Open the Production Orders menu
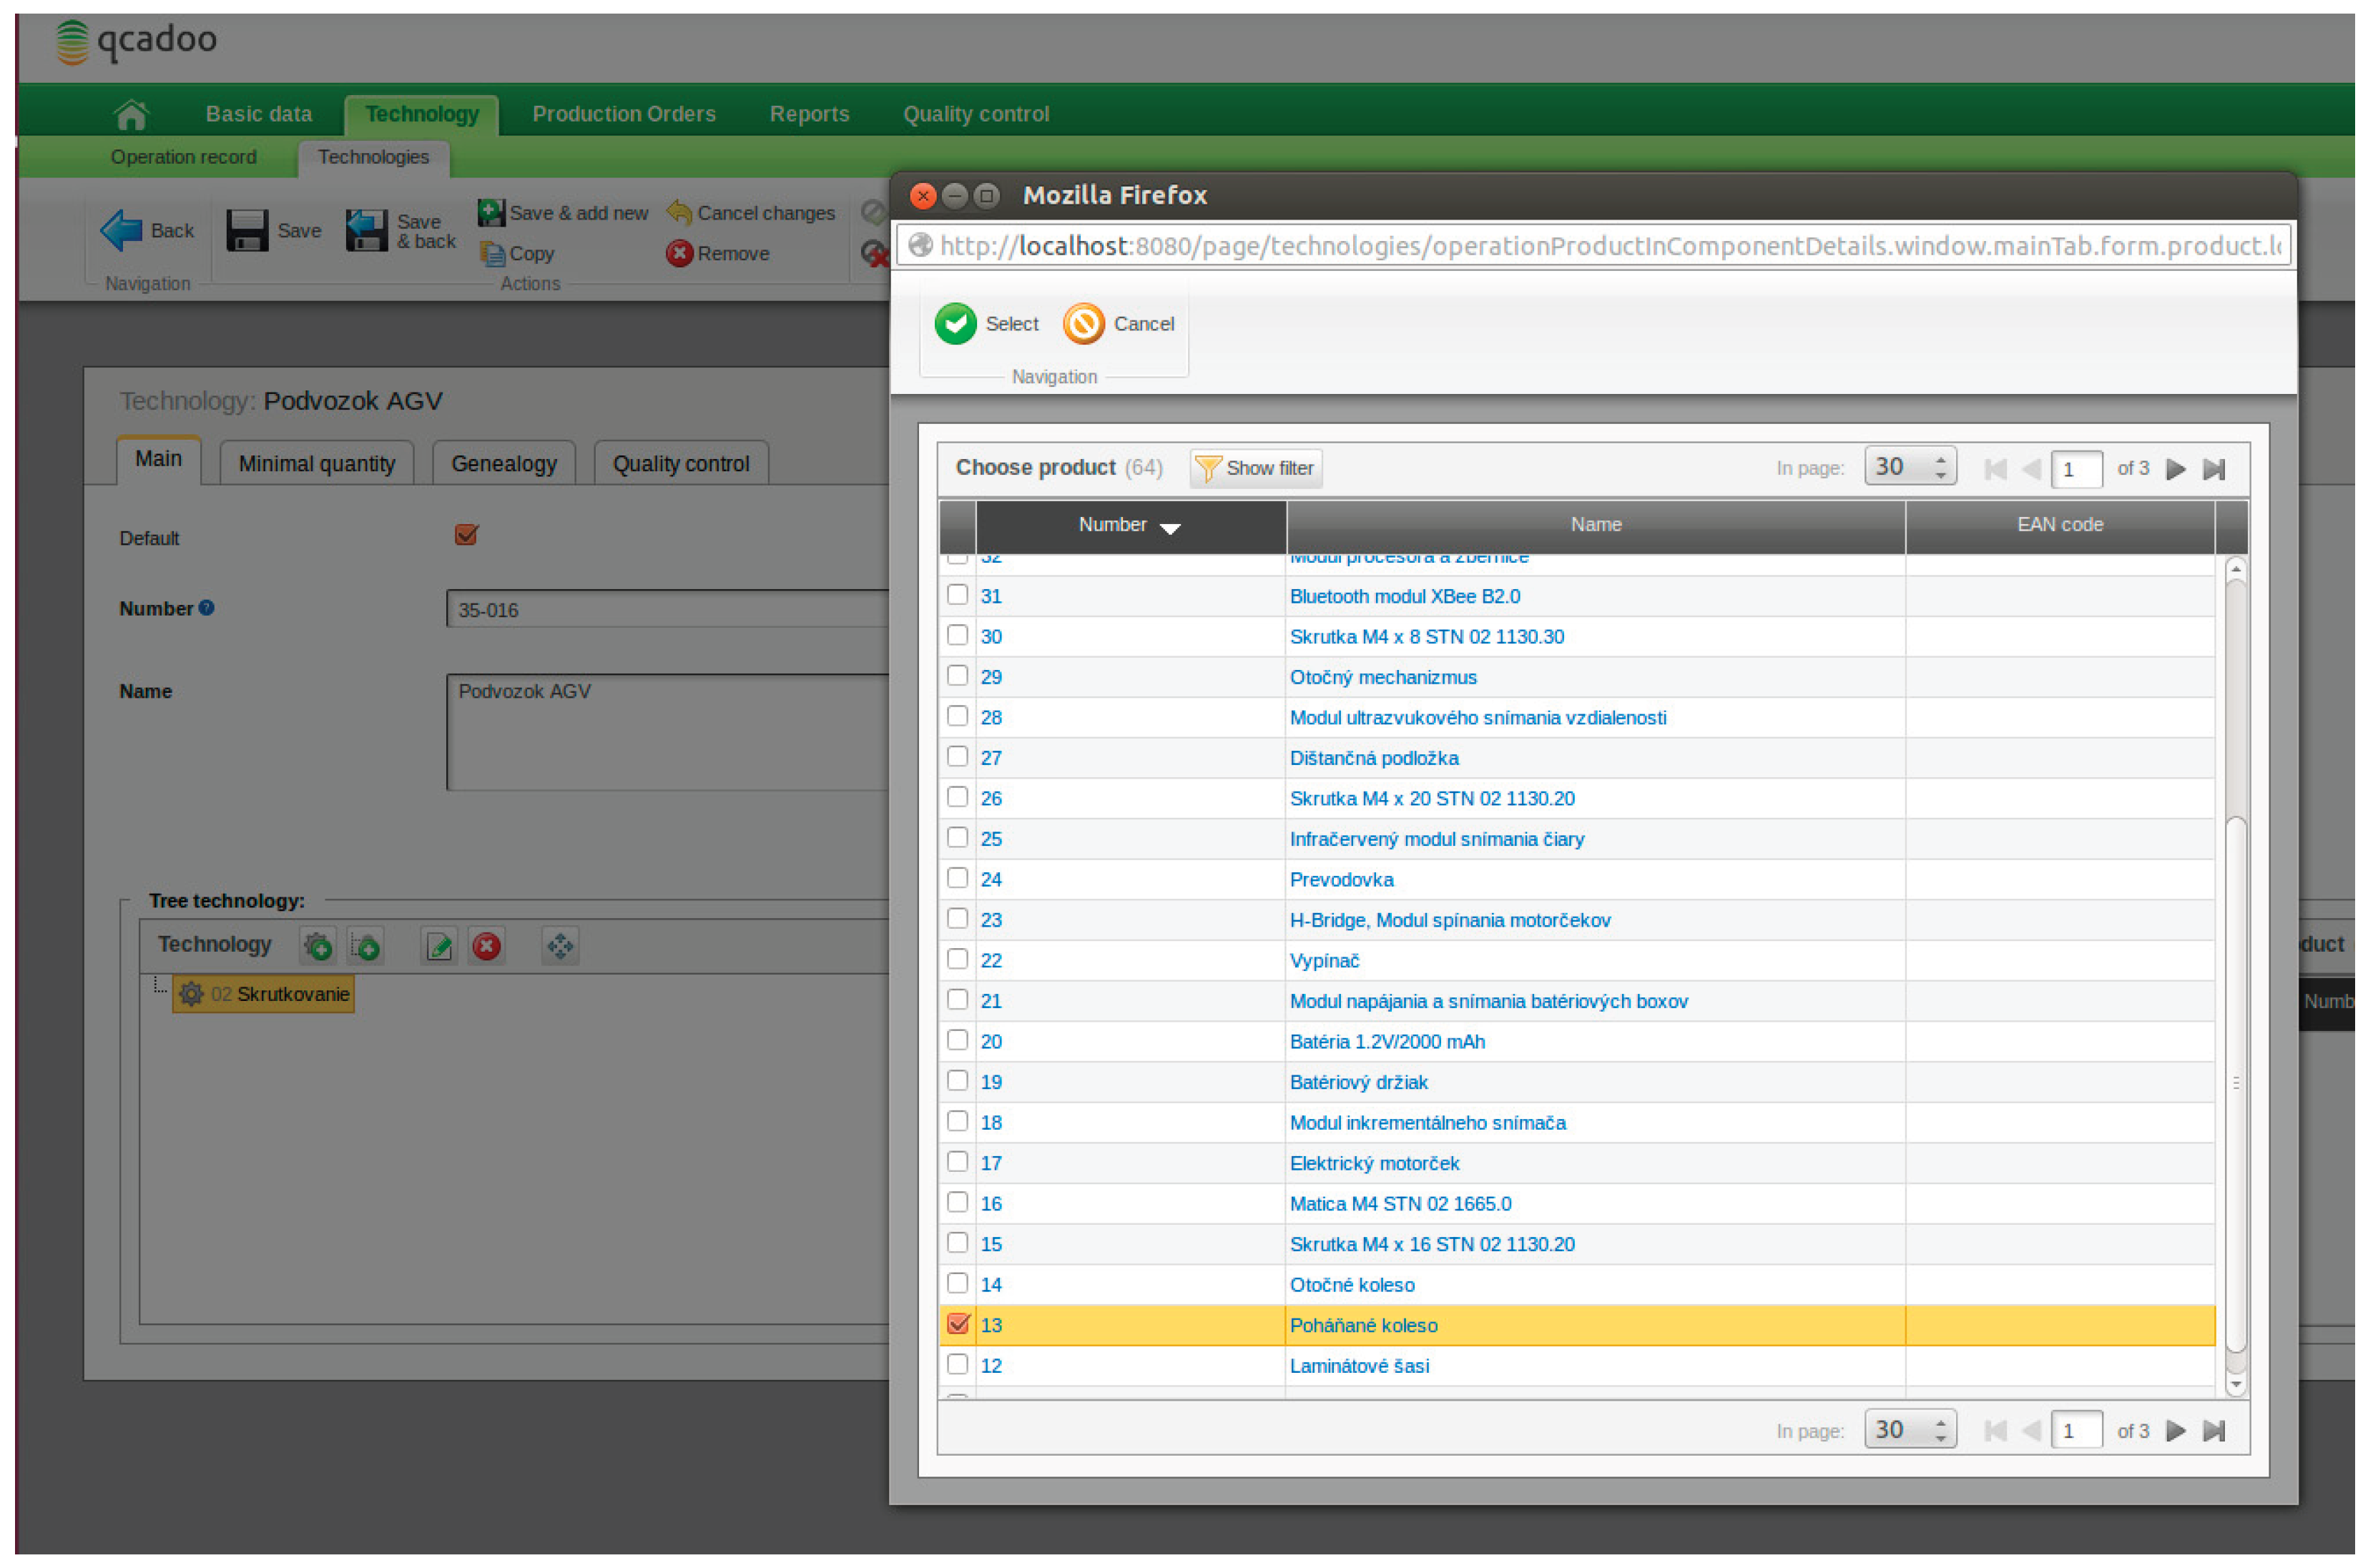The height and width of the screenshot is (1568, 2368). click(x=623, y=115)
